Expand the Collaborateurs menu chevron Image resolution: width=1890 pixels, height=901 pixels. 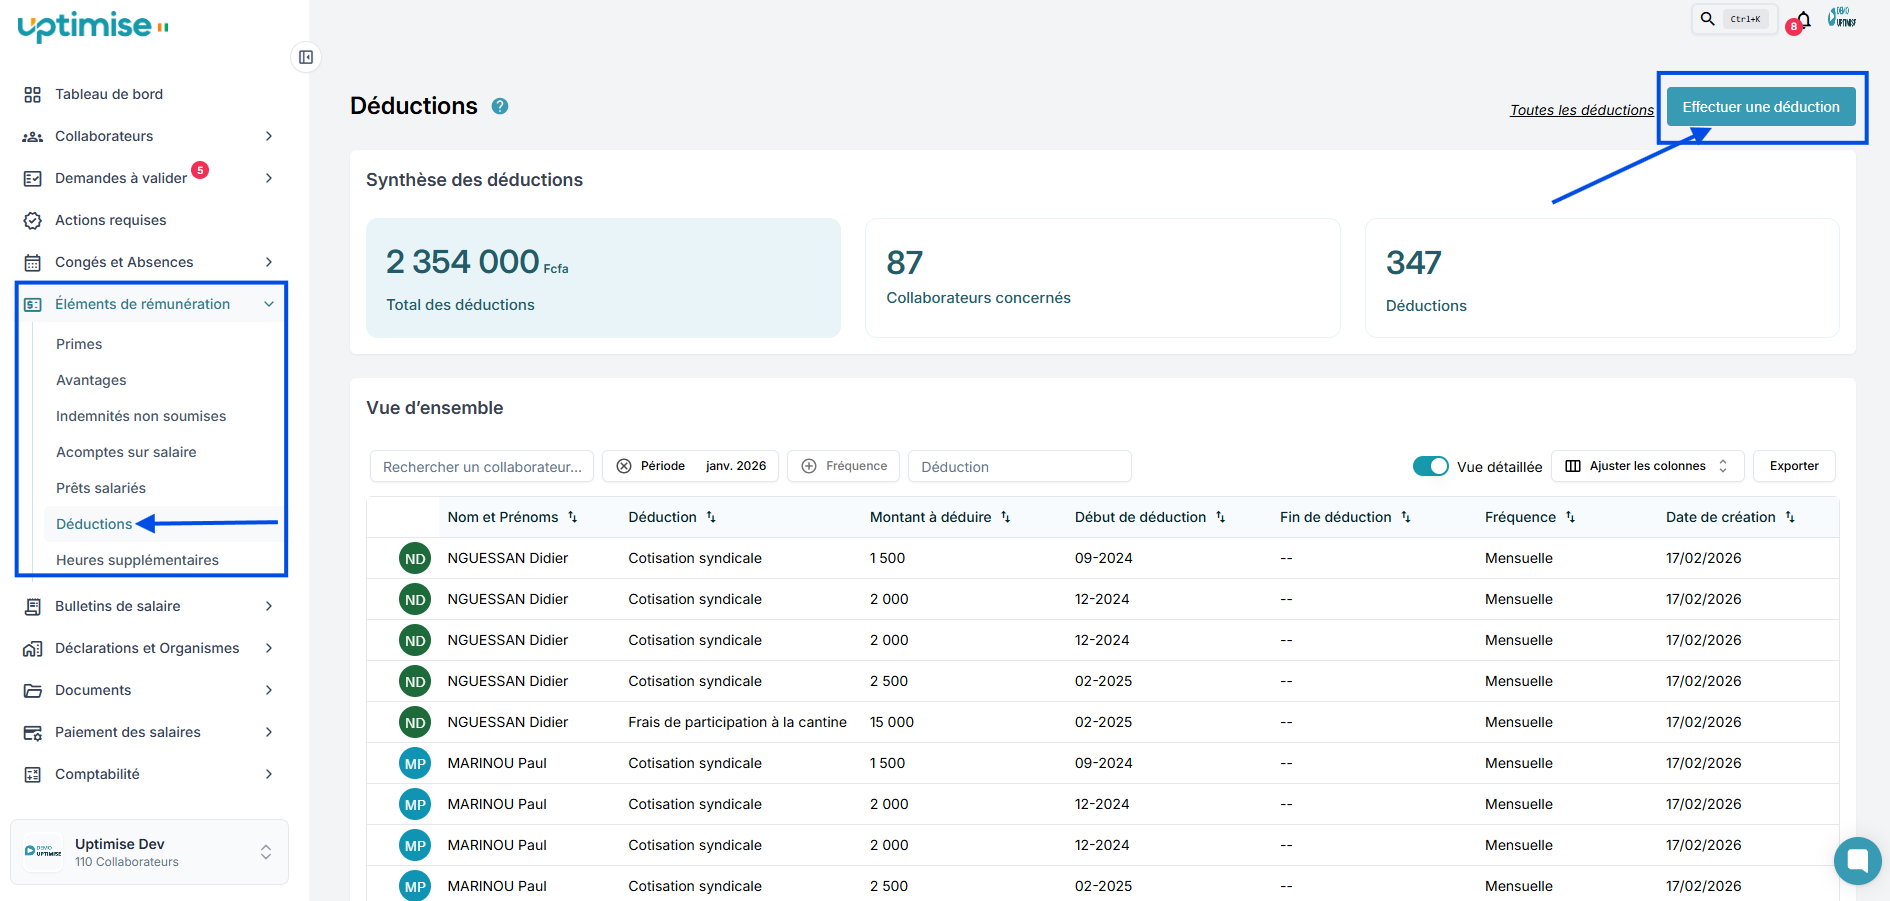[x=268, y=136]
